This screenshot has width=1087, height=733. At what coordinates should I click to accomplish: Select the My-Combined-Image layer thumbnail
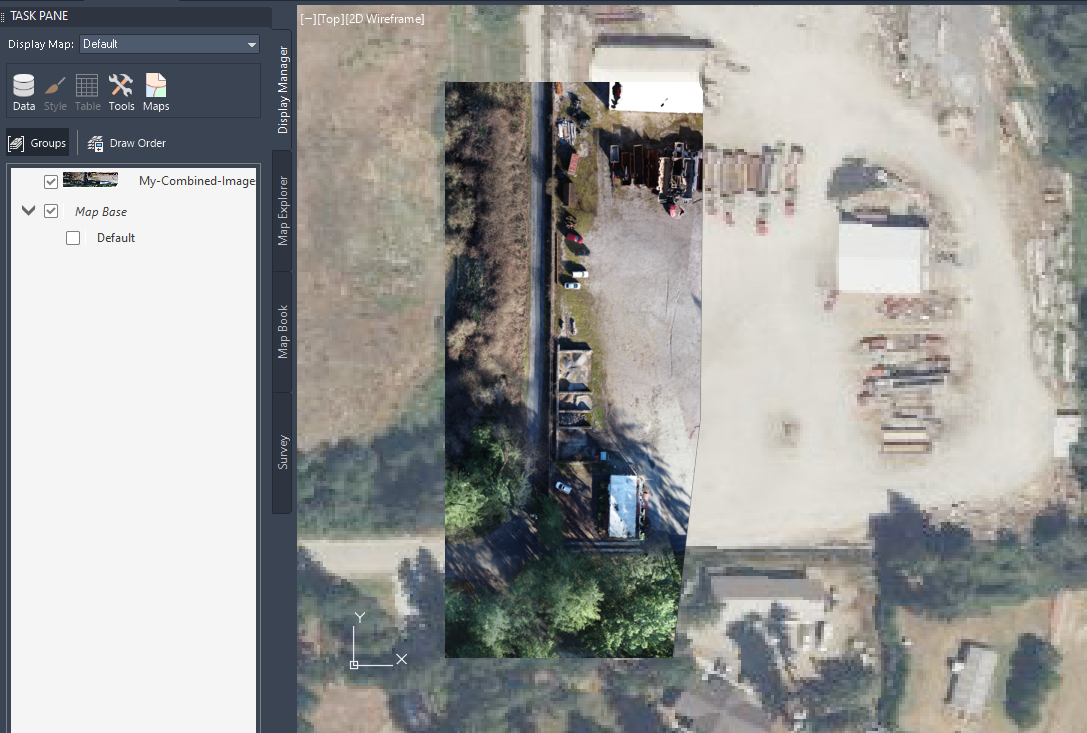[89, 181]
